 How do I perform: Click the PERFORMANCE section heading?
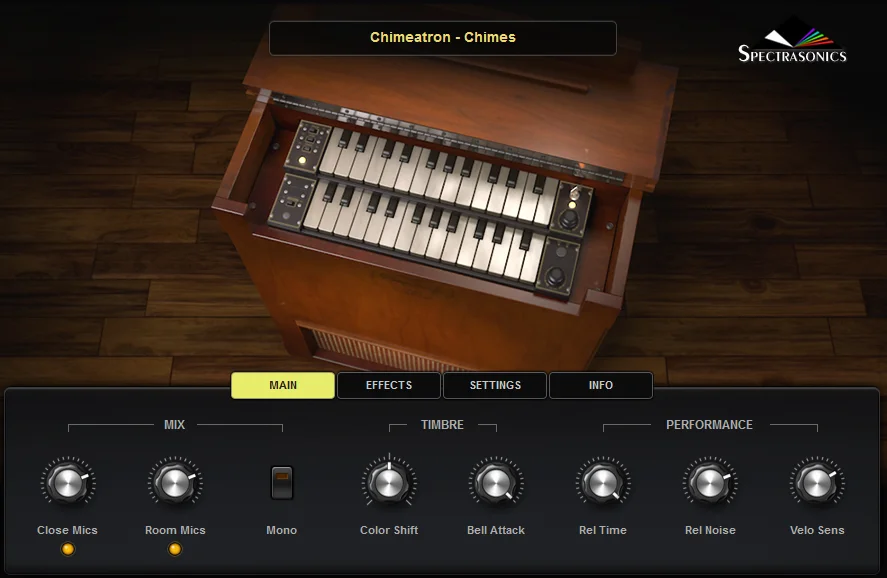point(709,425)
